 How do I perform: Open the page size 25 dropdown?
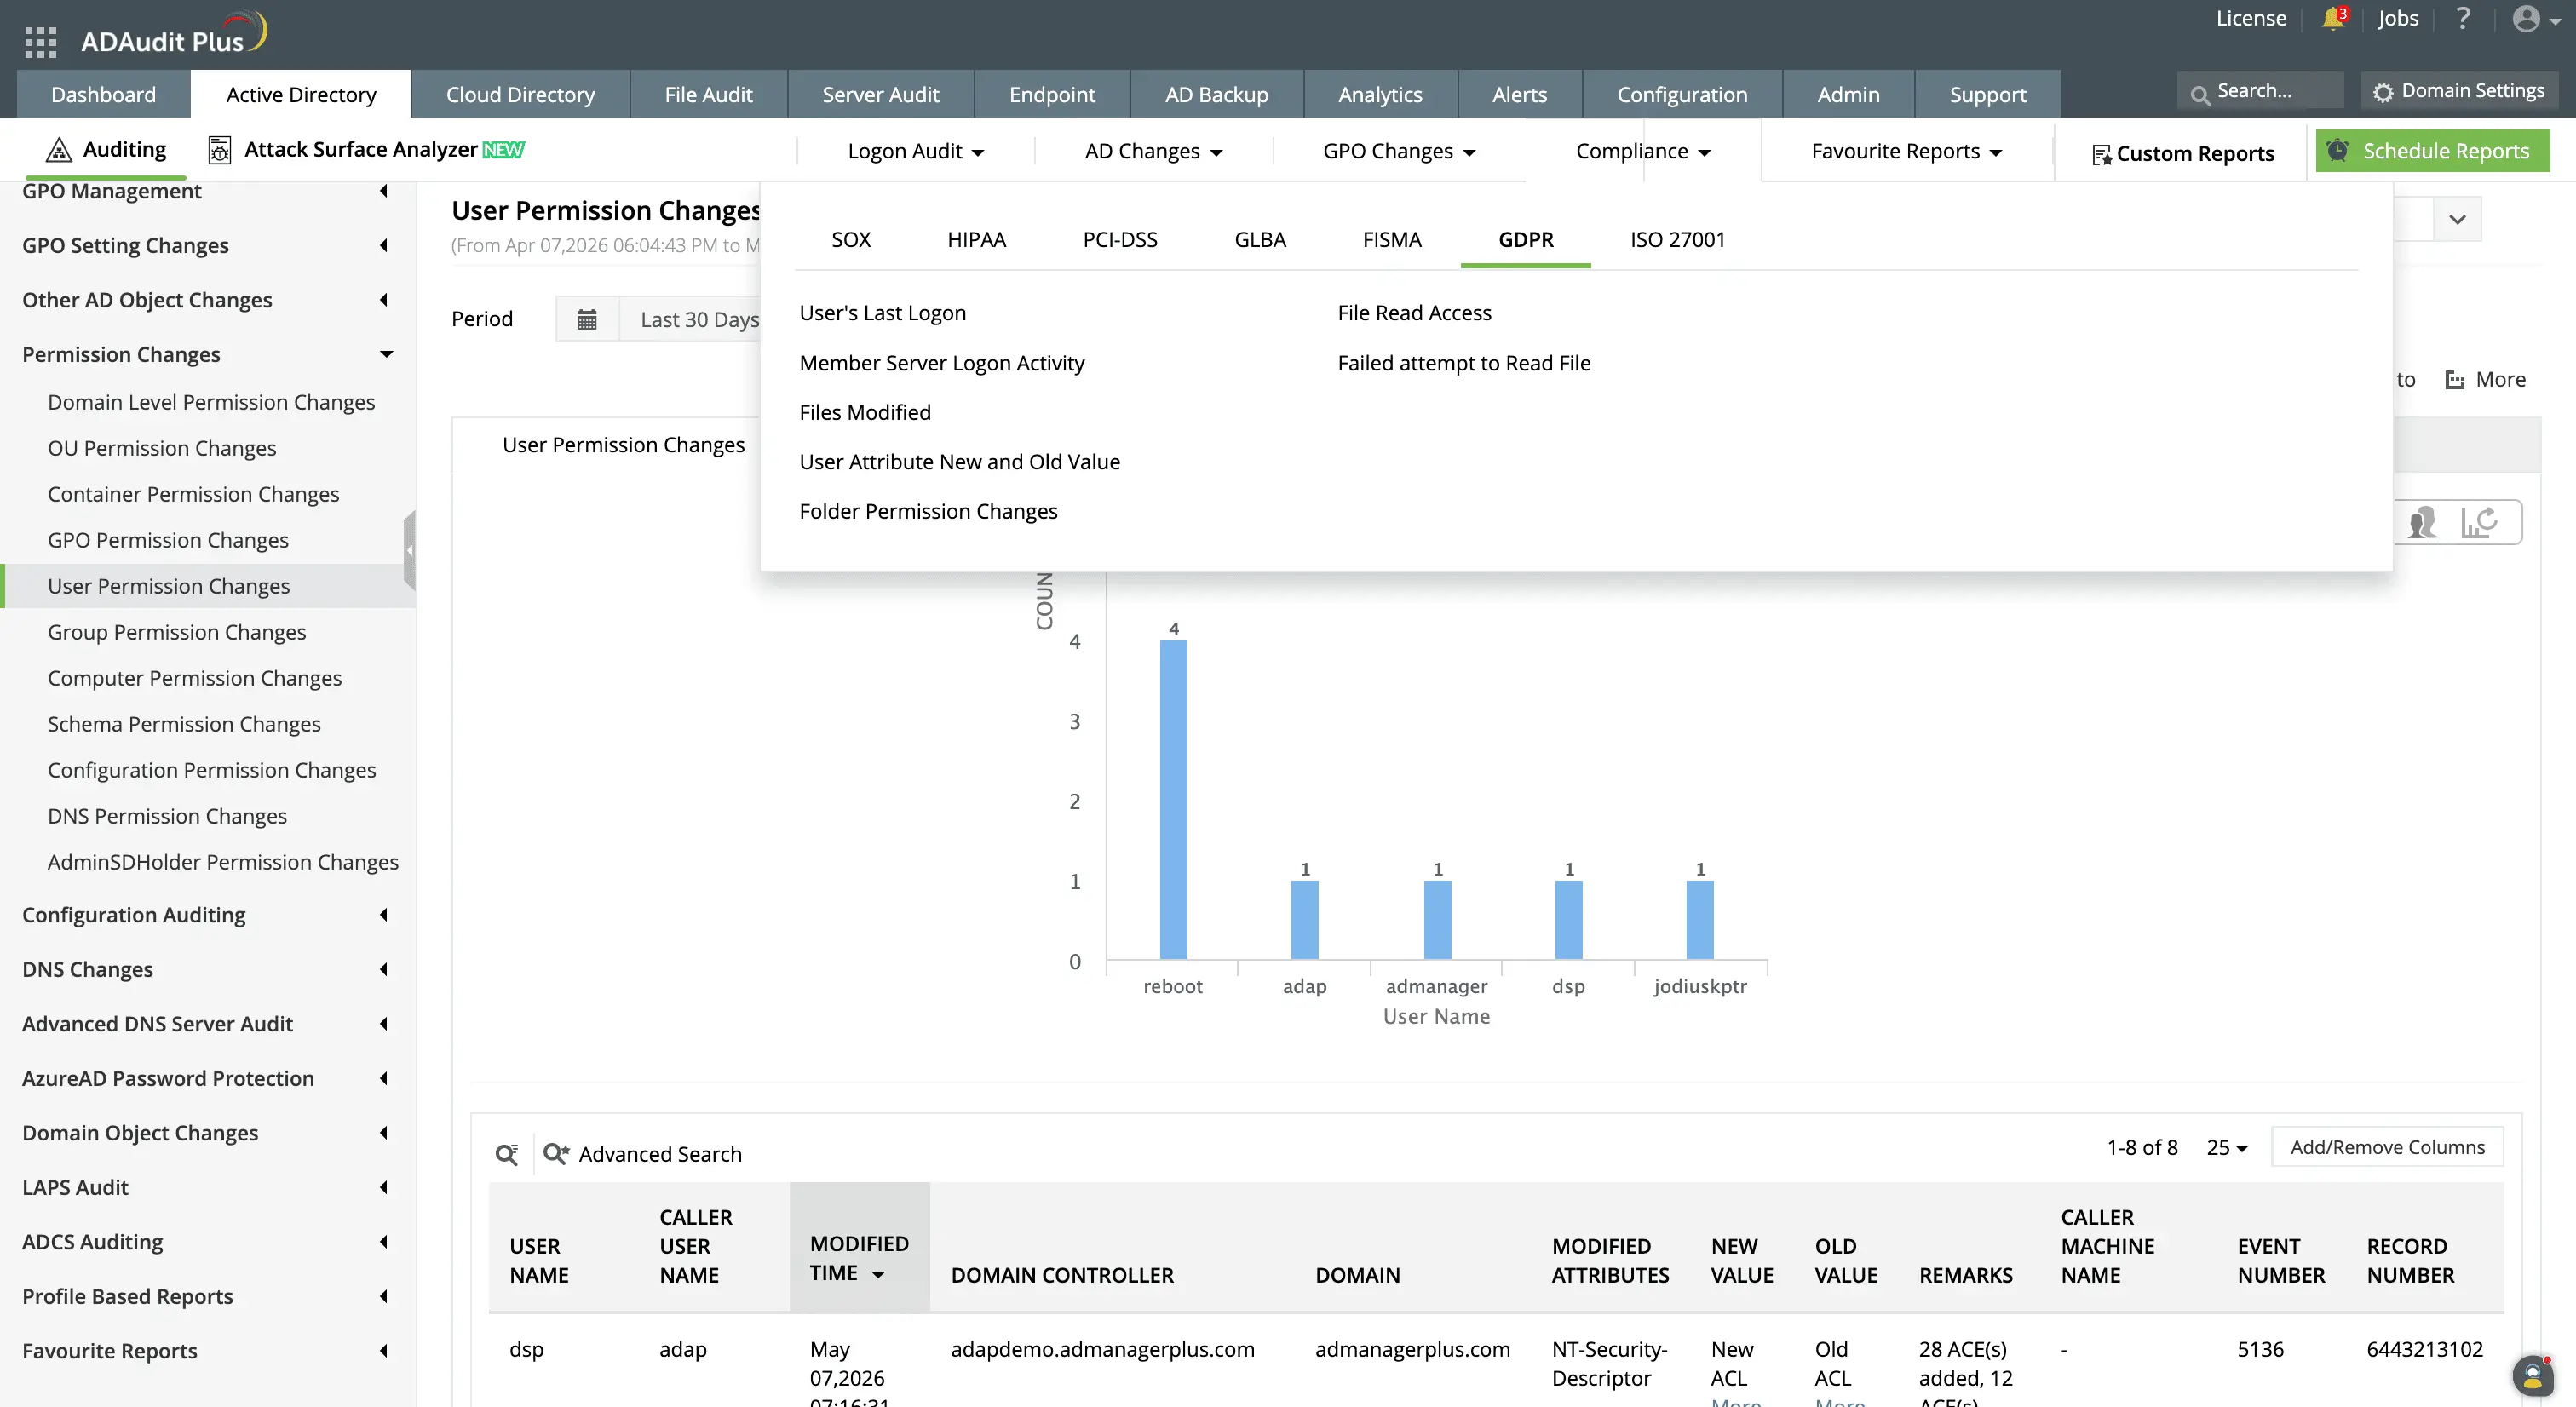pos(2227,1147)
